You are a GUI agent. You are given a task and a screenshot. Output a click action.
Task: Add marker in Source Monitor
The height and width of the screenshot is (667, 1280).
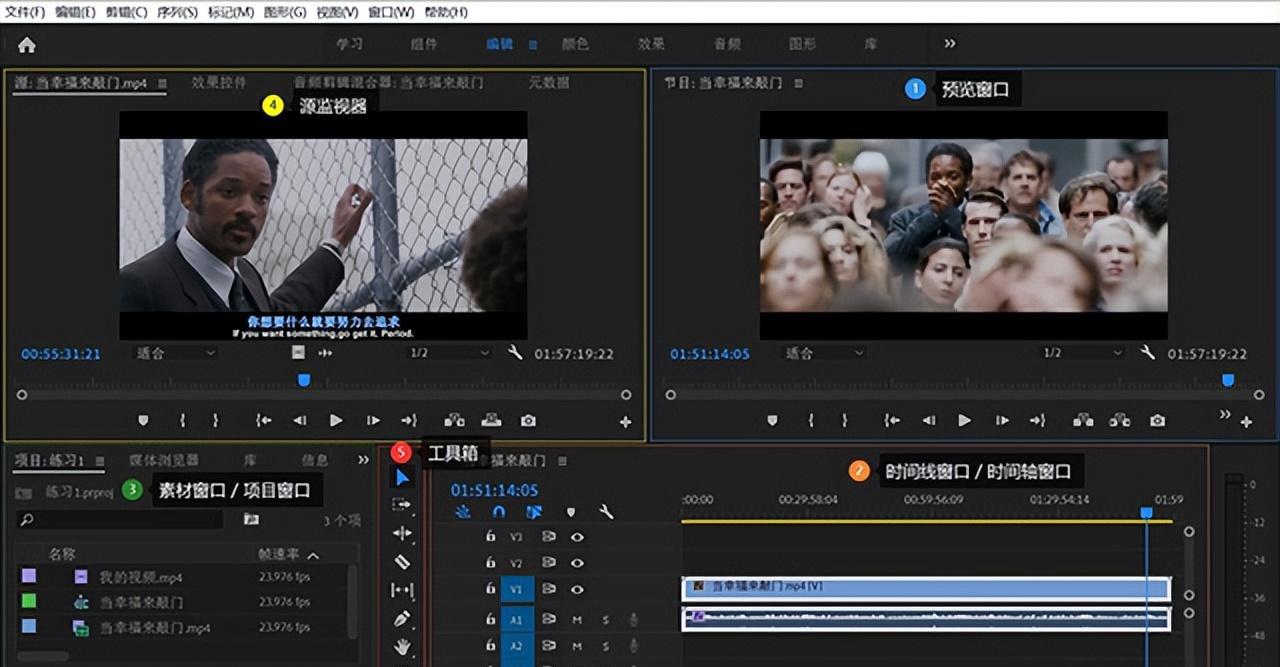coord(143,421)
